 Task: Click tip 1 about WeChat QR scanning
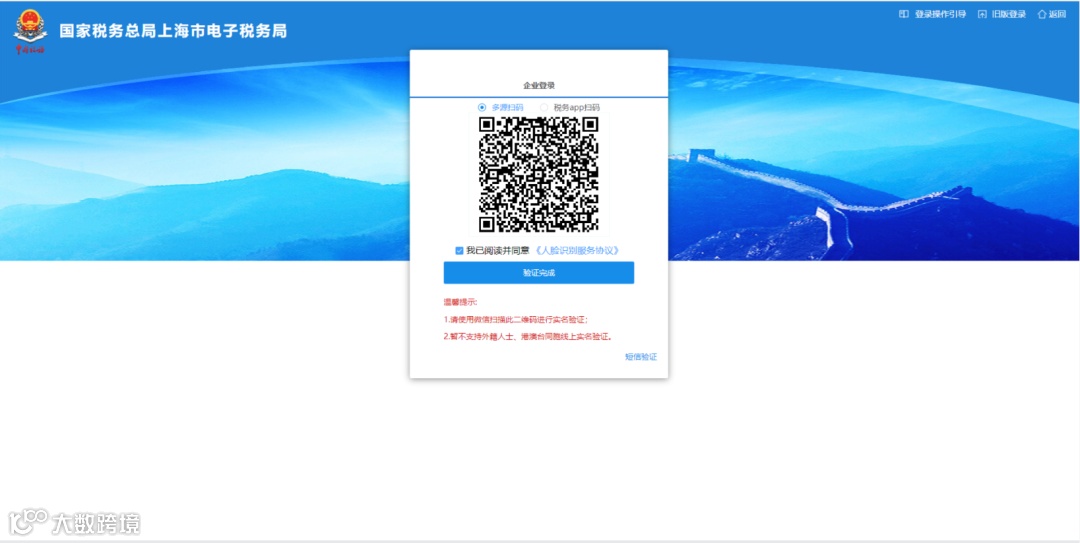516,320
